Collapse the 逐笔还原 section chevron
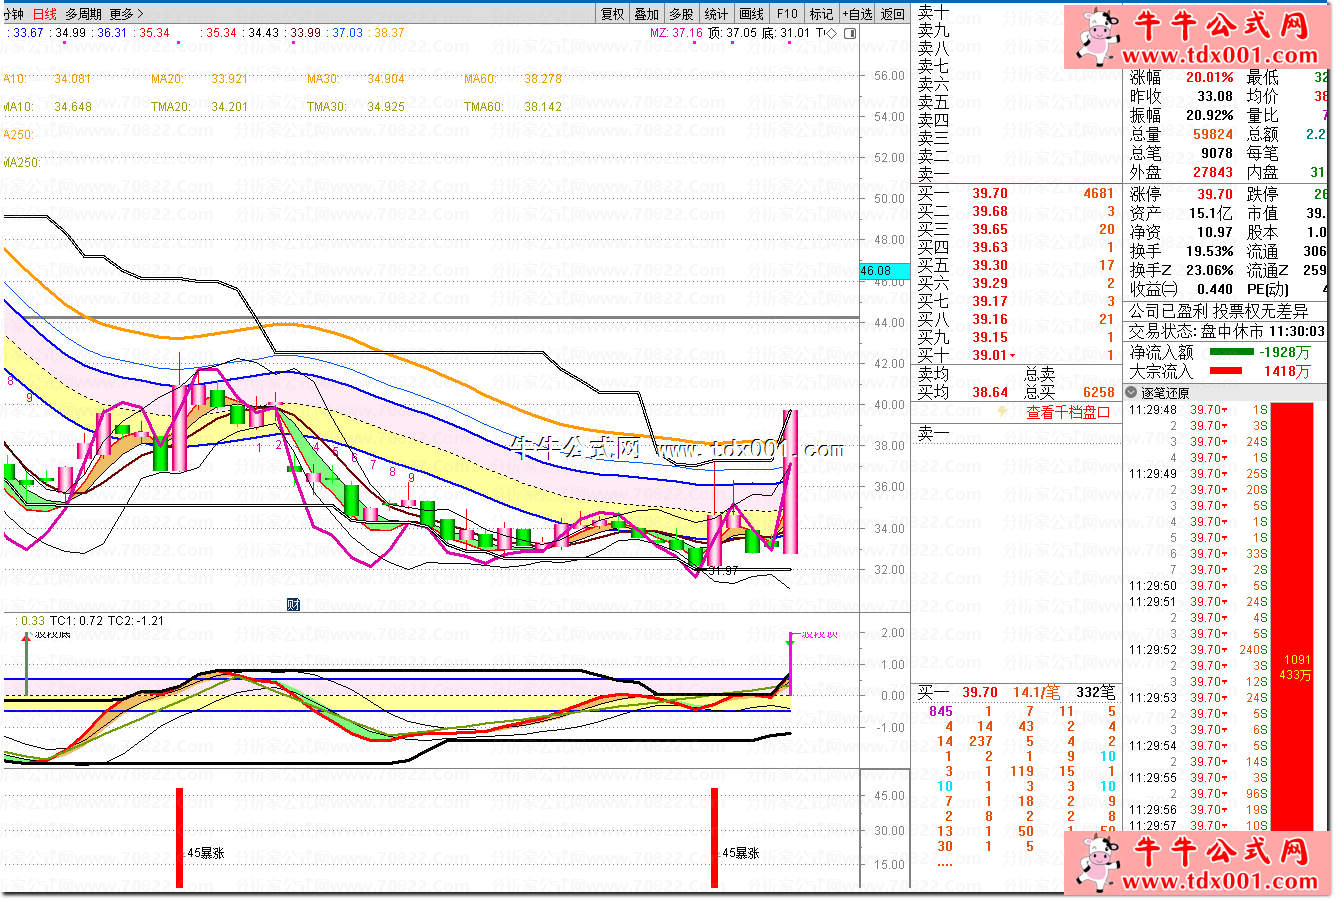The width and height of the screenshot is (1336, 900). (x=1132, y=393)
